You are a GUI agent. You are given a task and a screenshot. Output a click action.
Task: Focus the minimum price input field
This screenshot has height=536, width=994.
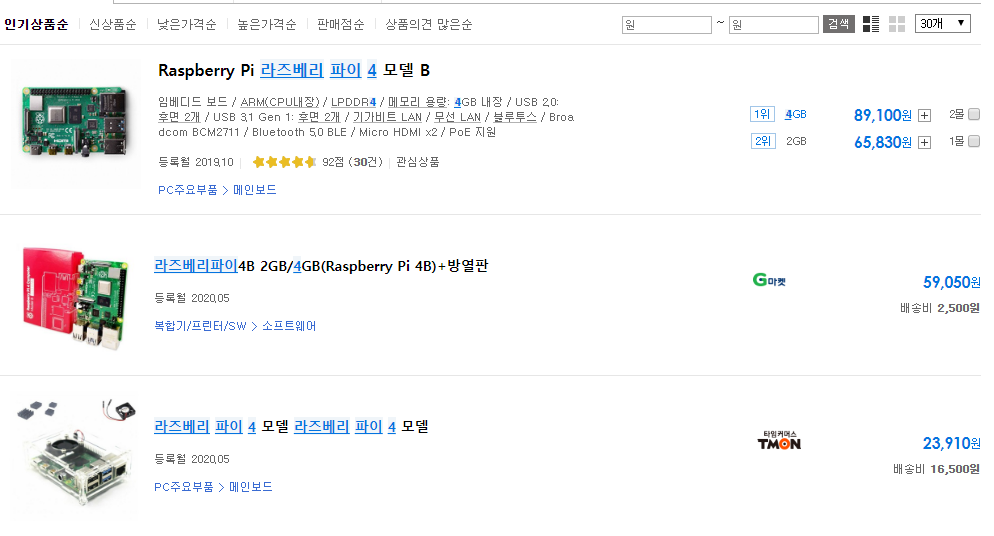(667, 25)
